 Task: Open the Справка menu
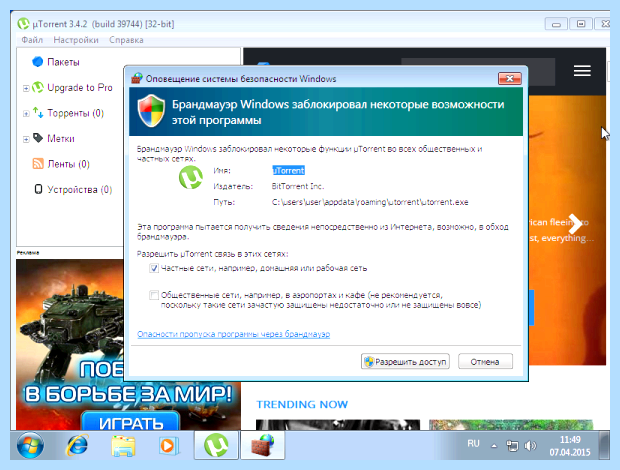[x=126, y=40]
